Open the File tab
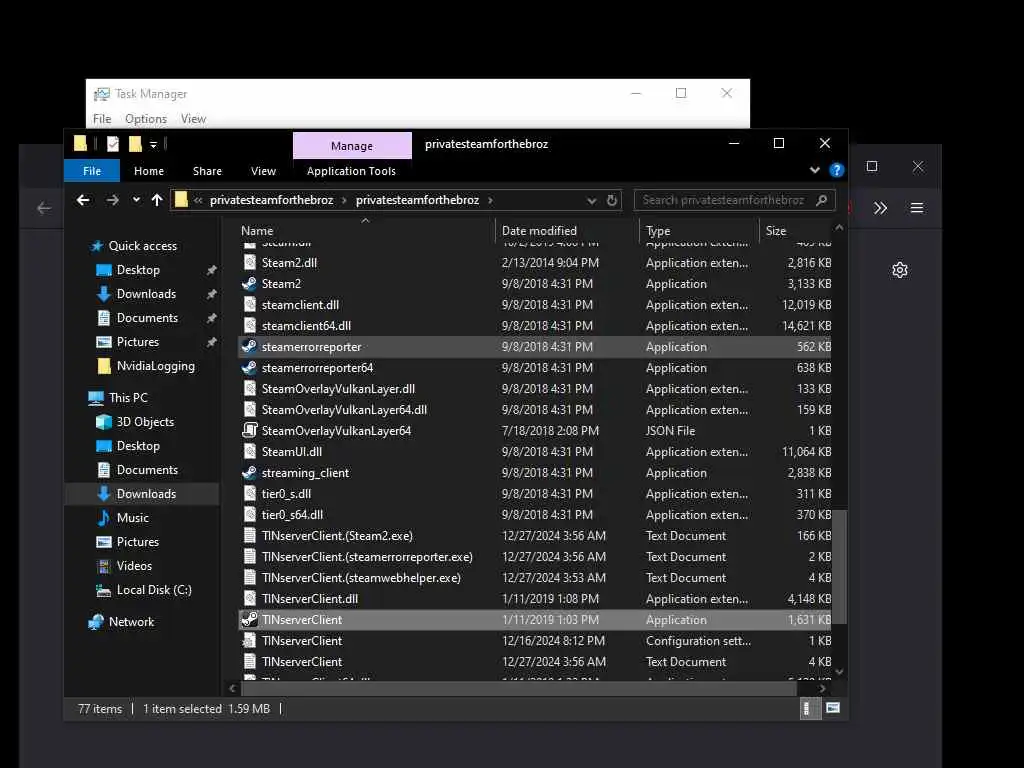This screenshot has width=1024, height=768. point(91,170)
